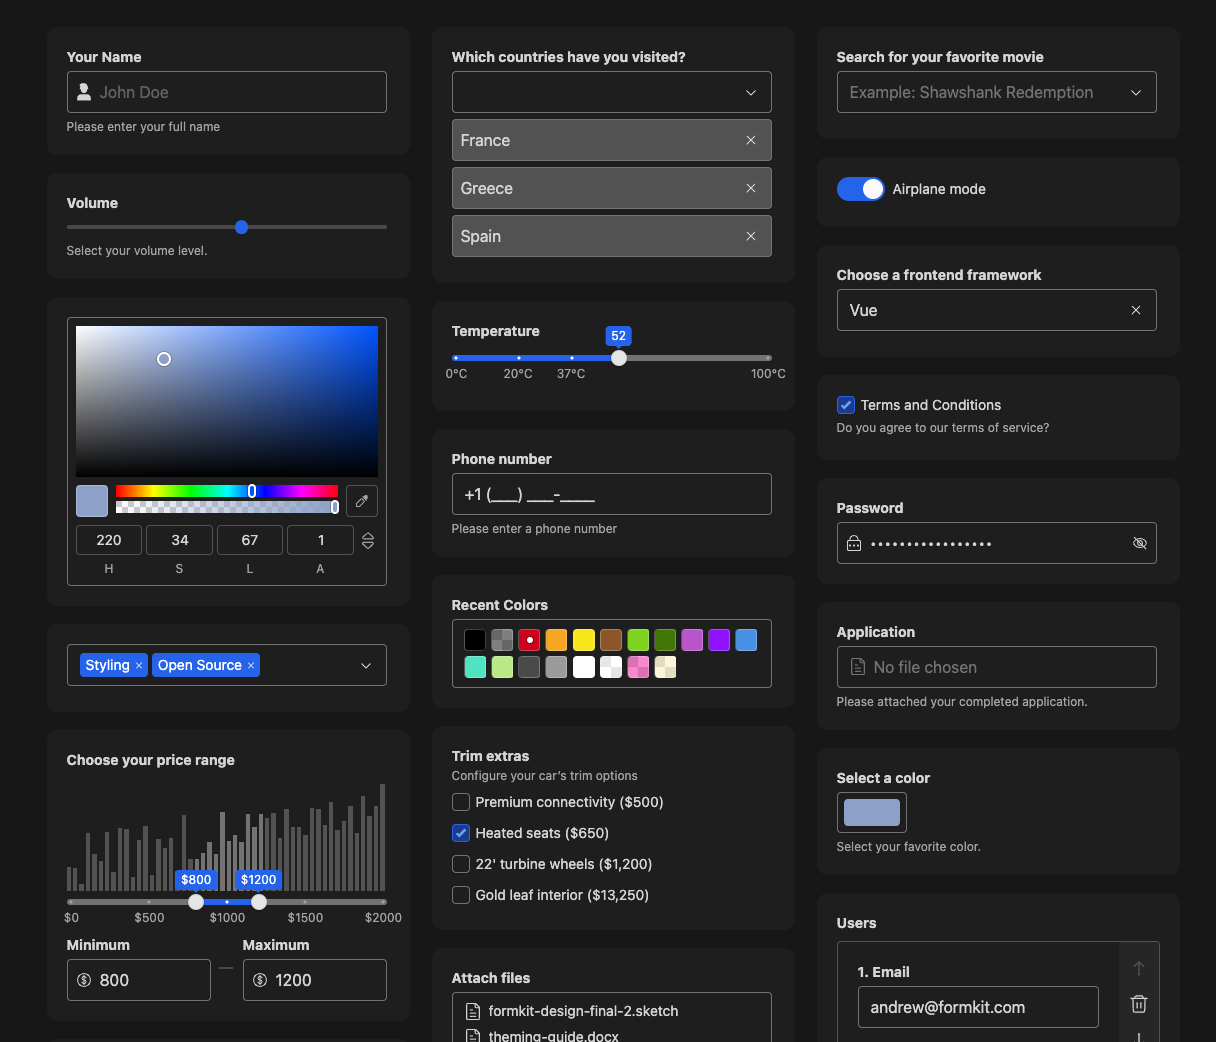Pick the red swatch in Recent Colors
The image size is (1216, 1042).
tap(530, 640)
